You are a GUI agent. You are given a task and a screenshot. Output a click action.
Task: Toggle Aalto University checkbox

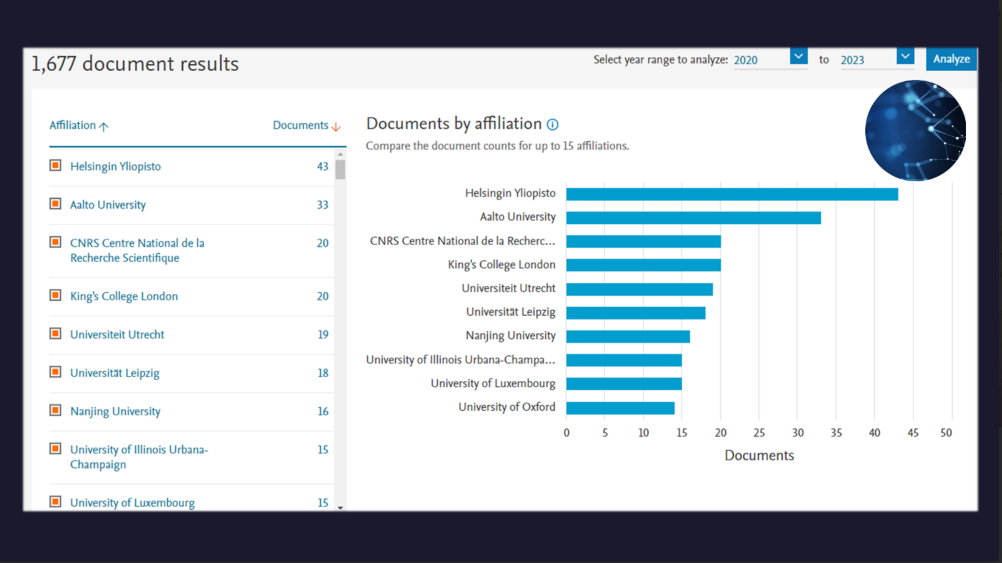(56, 204)
